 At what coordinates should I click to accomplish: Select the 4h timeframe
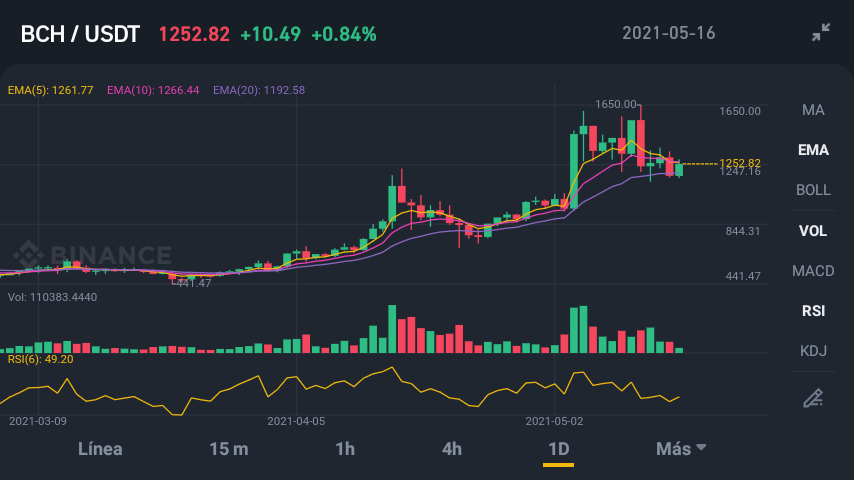click(x=452, y=449)
